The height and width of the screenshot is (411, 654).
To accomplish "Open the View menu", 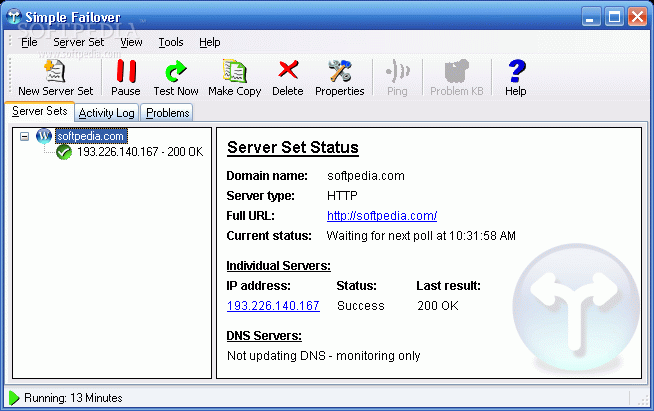I will (131, 42).
